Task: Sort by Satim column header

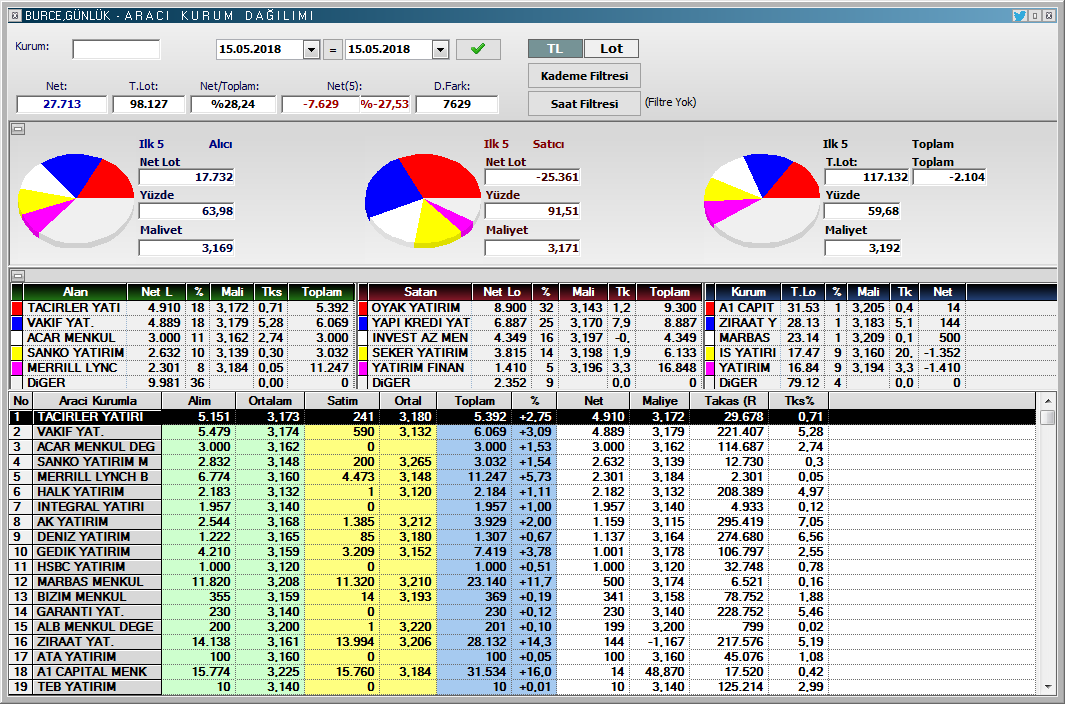Action: pyautogui.click(x=342, y=401)
